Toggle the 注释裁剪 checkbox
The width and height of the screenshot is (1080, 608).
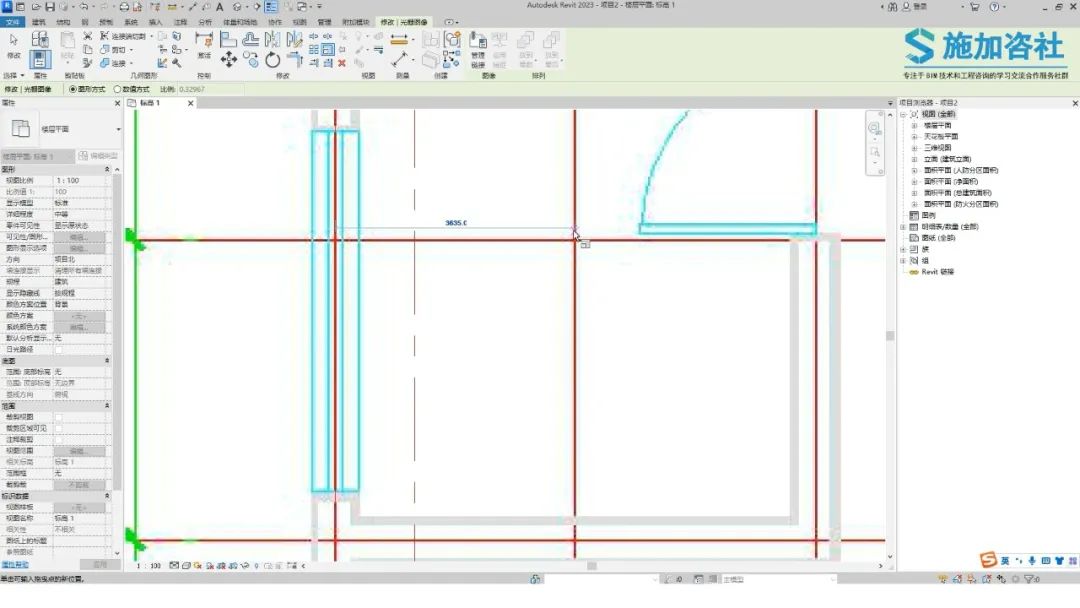(x=59, y=439)
